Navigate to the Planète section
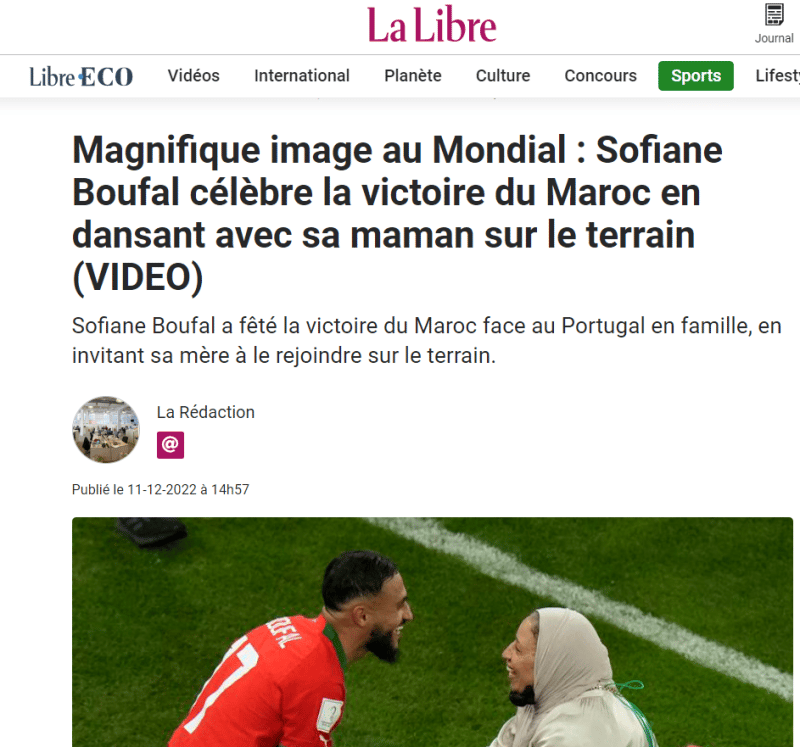 [x=413, y=76]
